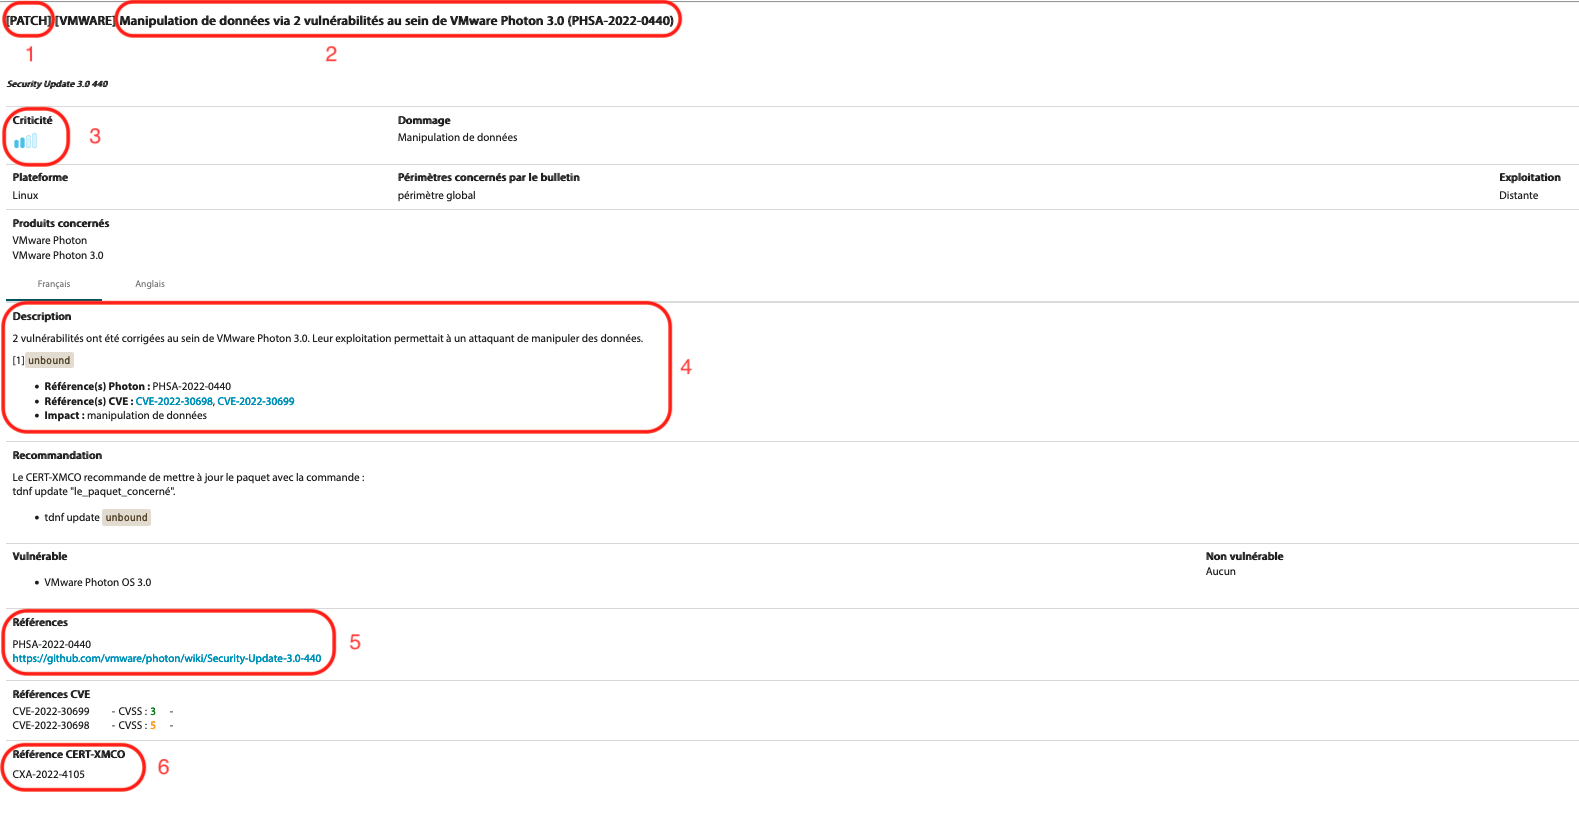Open the GitHub Security-Update-3.0-440 link
1579x840 pixels.
[x=167, y=658]
